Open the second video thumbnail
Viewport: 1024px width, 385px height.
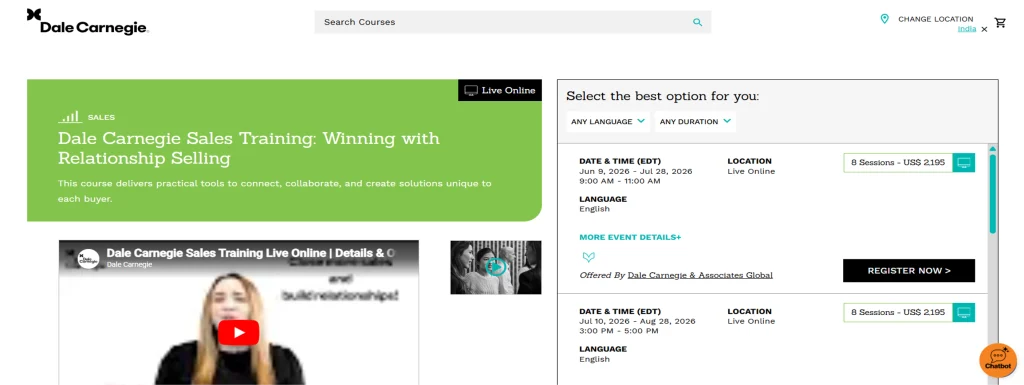(x=496, y=268)
